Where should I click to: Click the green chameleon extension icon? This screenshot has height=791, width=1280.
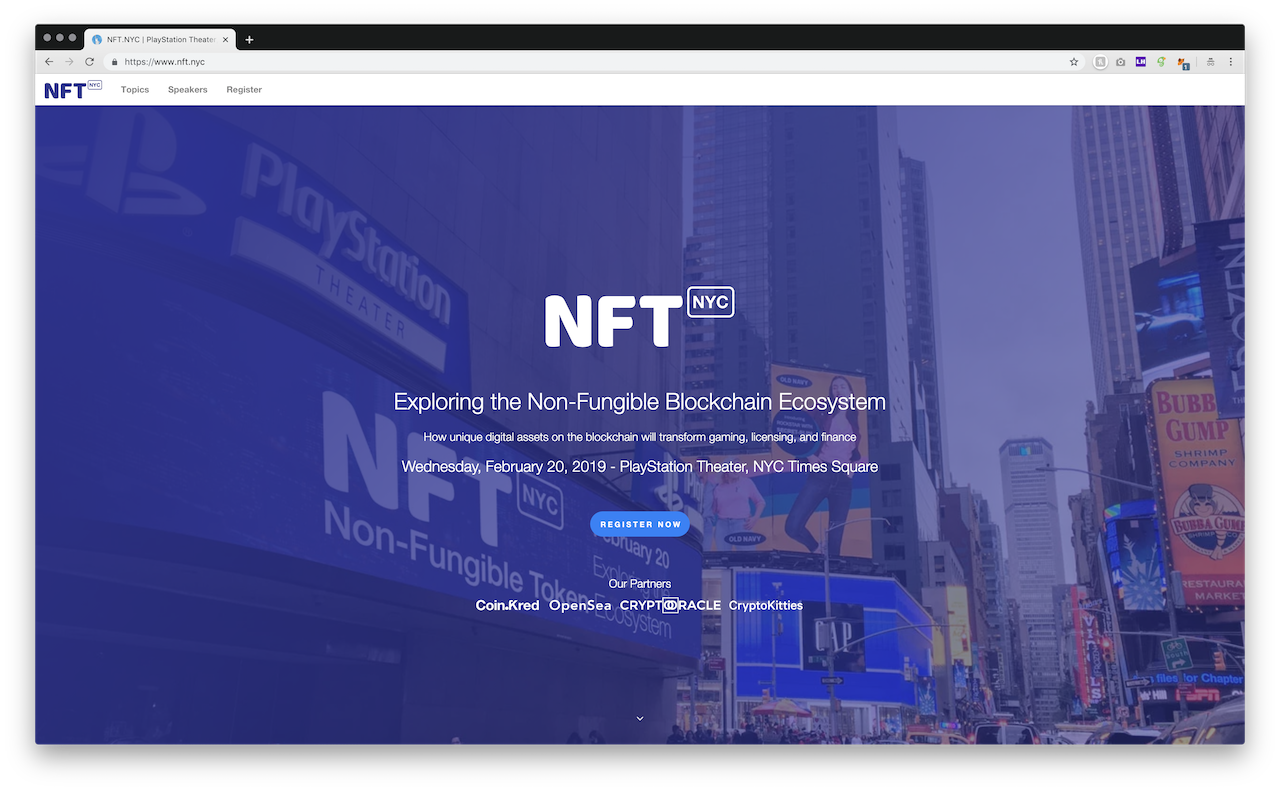[1161, 62]
